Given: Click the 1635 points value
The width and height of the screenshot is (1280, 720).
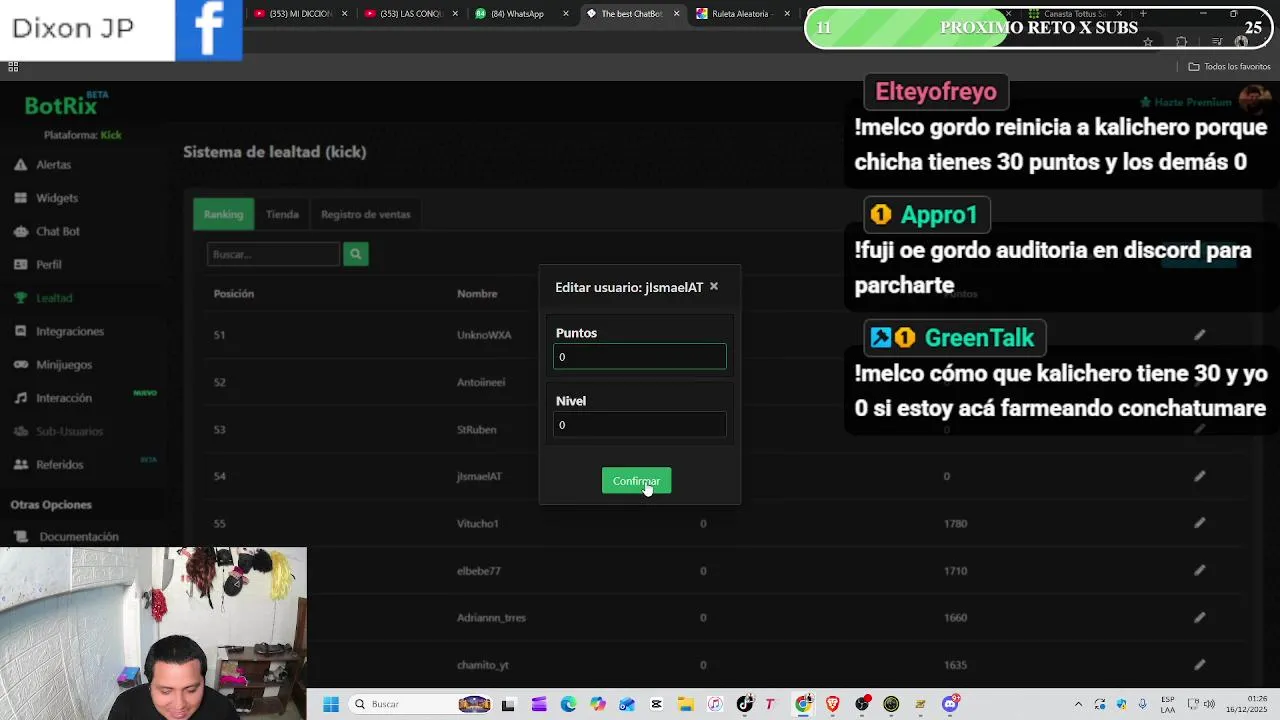Looking at the screenshot, I should point(956,665).
